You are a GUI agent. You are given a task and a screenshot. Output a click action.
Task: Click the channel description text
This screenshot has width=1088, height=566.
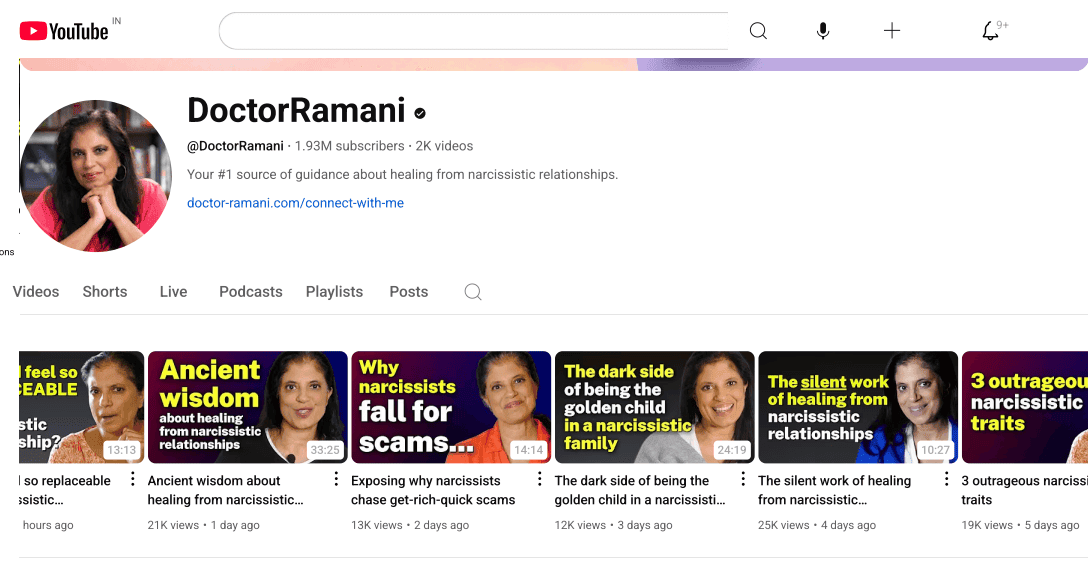tap(402, 175)
